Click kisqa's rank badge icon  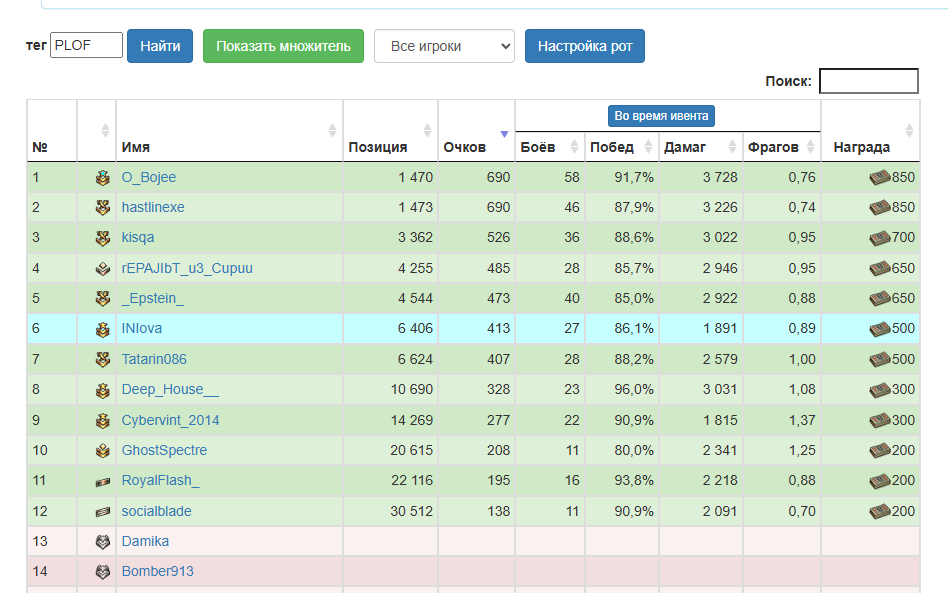point(103,238)
